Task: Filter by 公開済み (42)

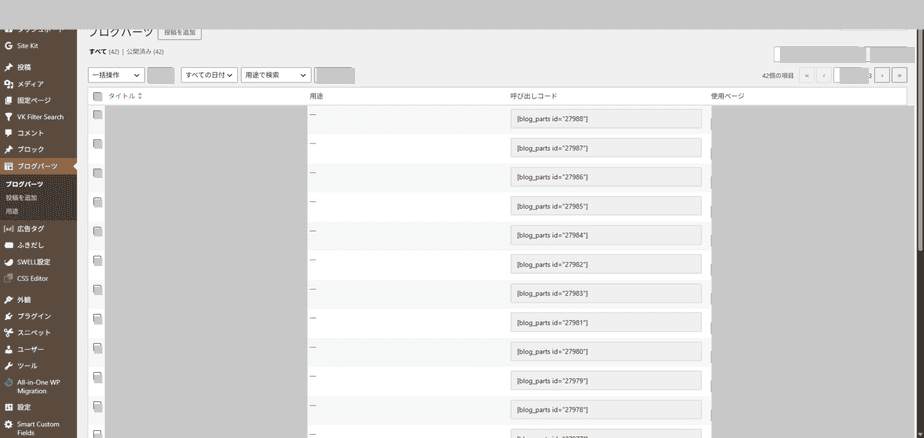Action: pos(145,52)
